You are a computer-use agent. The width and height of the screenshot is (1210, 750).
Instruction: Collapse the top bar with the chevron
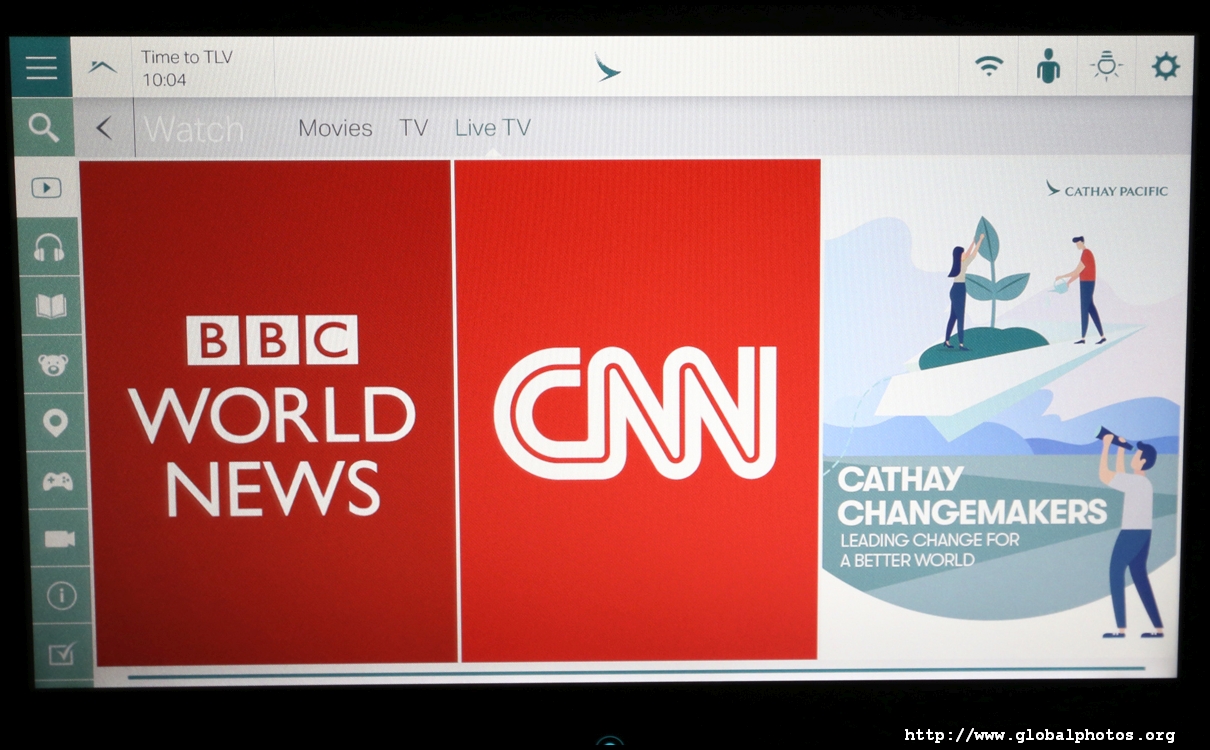coord(102,67)
